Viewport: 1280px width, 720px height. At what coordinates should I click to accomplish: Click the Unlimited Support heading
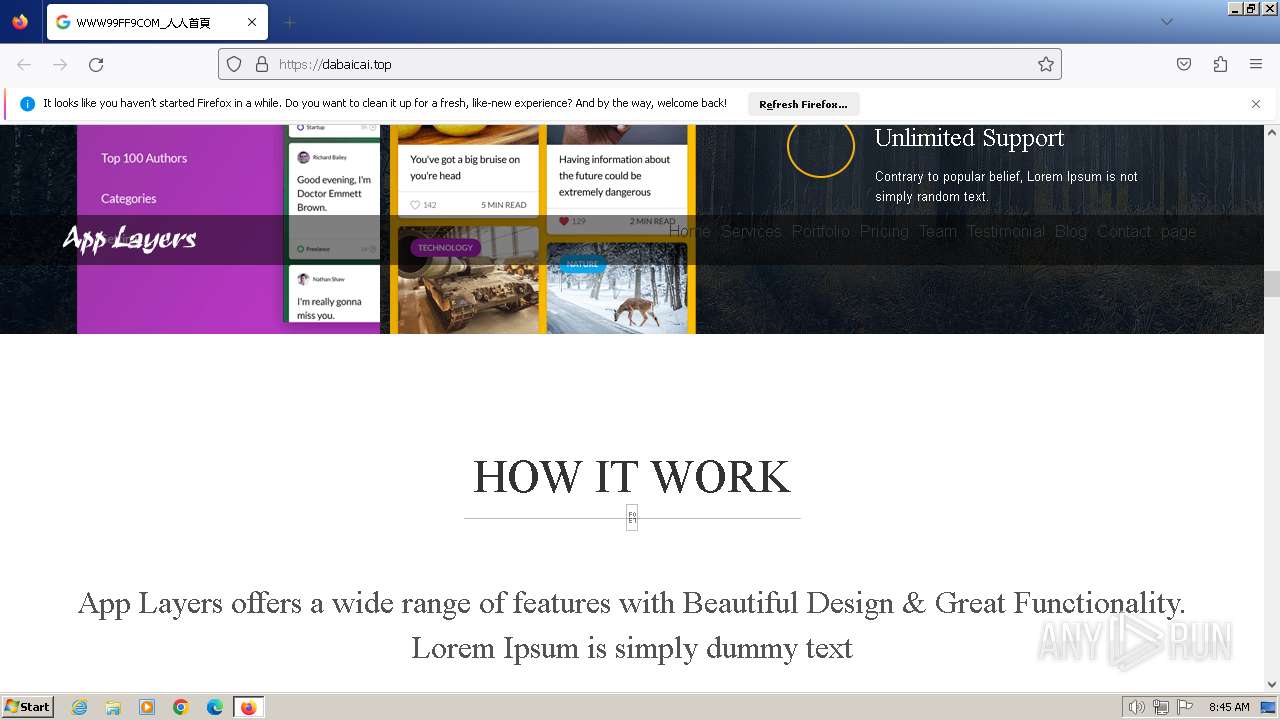[969, 138]
